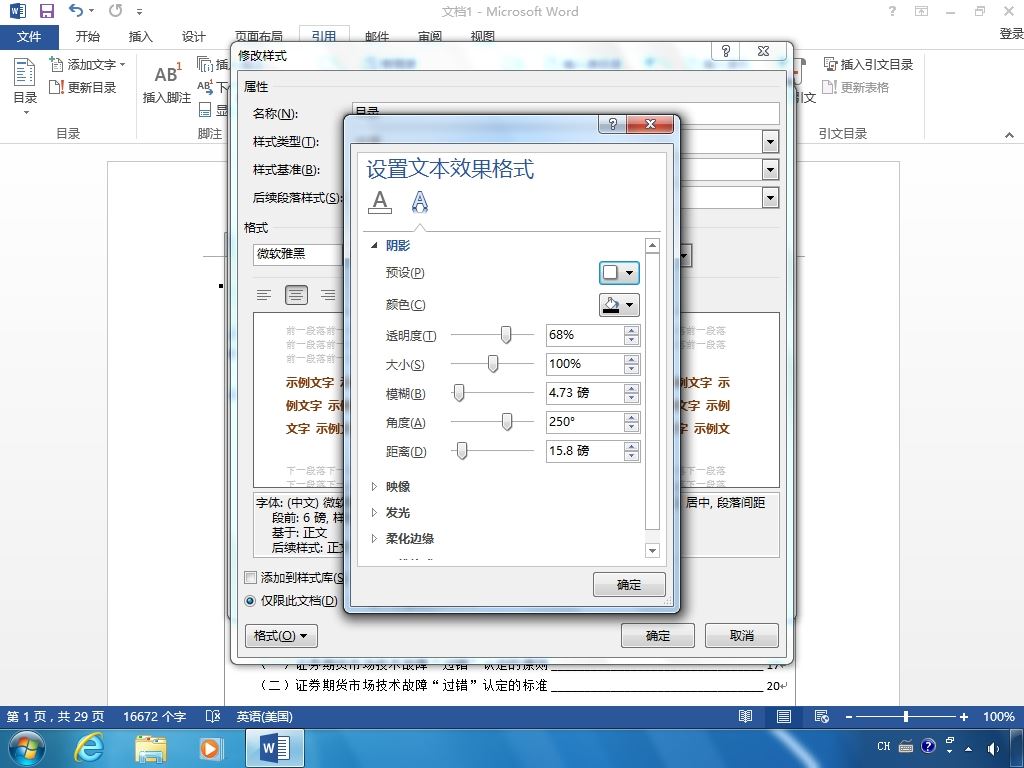Open Windows Explorer from taskbar
The image size is (1024, 768).
pyautogui.click(x=151, y=748)
